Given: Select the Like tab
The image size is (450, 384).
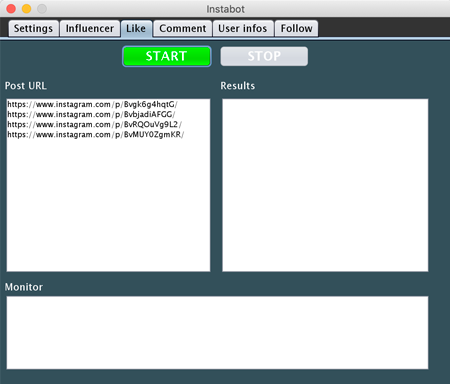Looking at the screenshot, I should click(136, 29).
